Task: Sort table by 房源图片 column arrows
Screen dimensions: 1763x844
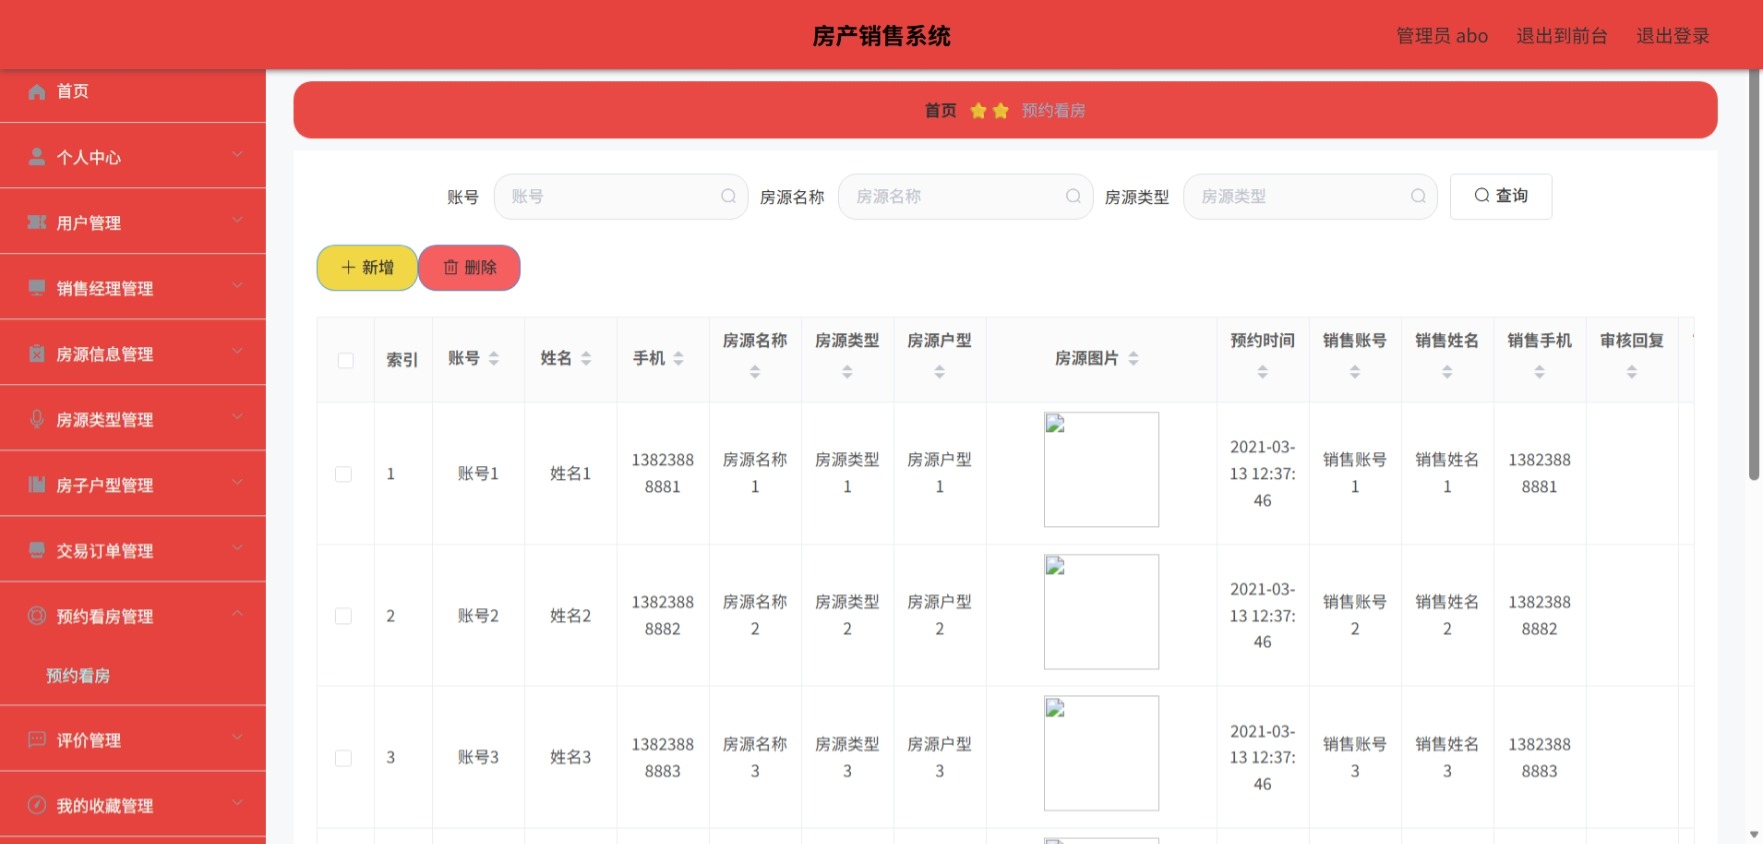Action: pos(1133,358)
